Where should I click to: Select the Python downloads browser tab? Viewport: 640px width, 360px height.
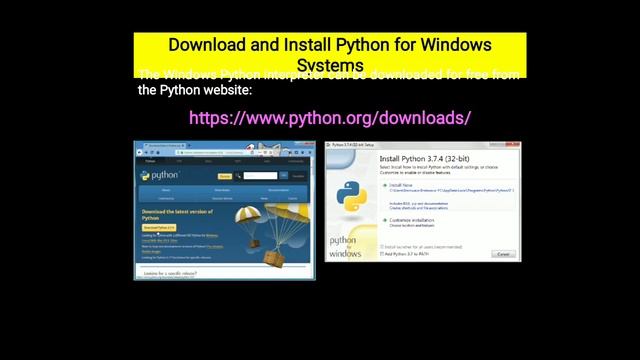tap(165, 145)
